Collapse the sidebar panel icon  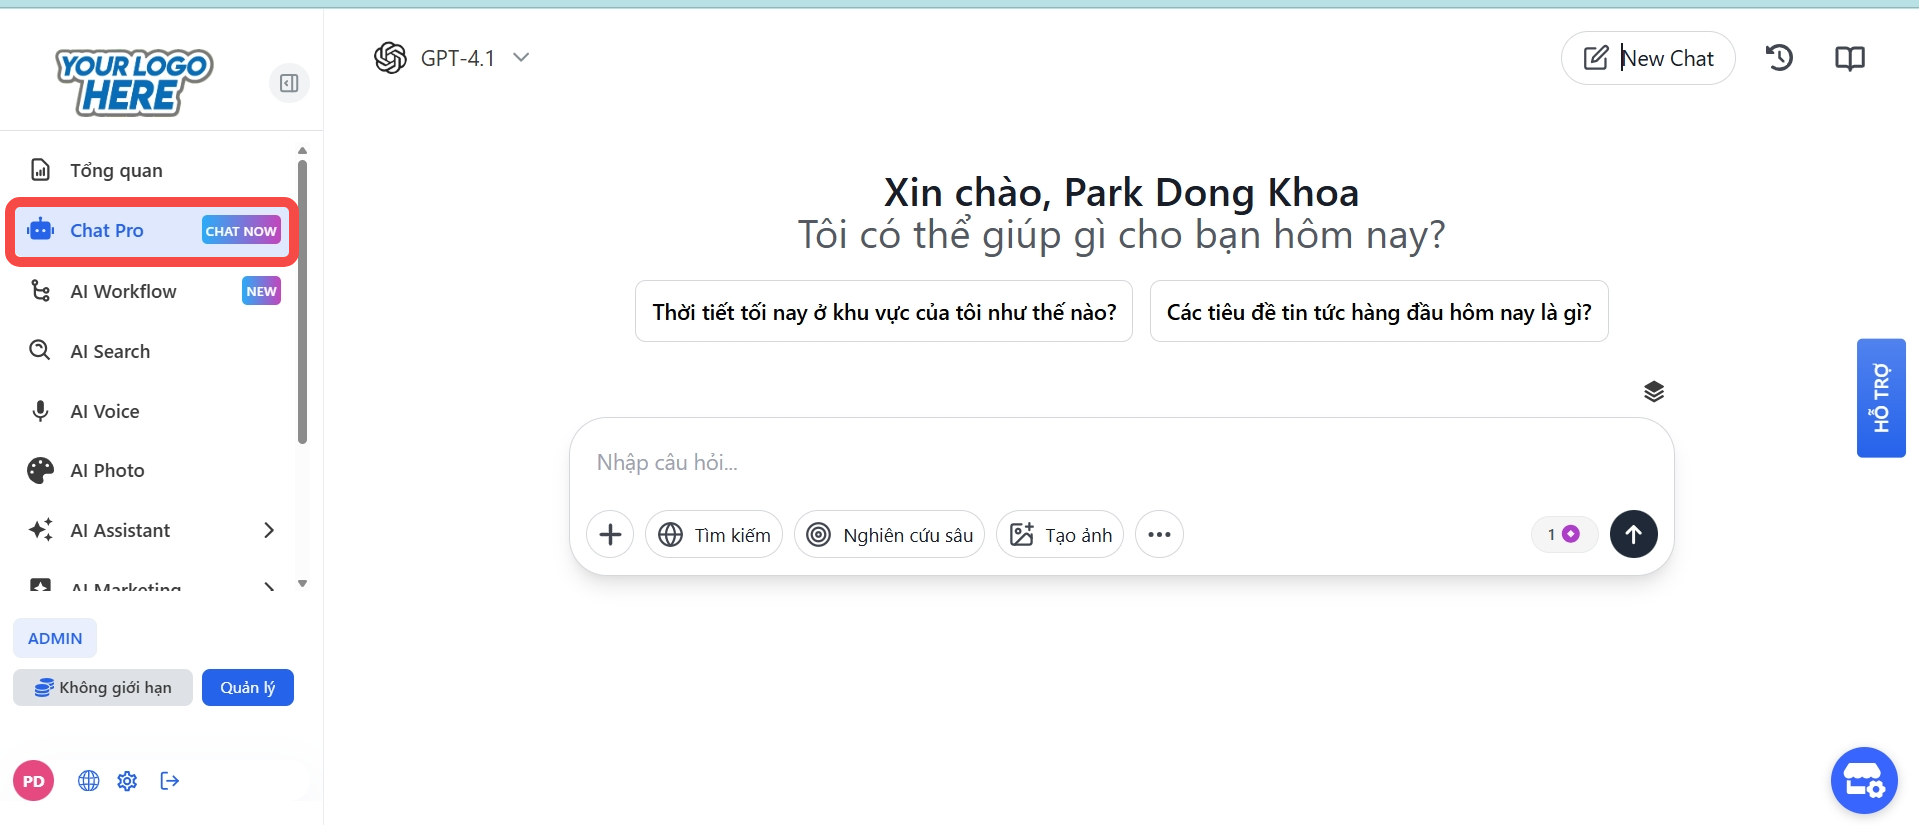click(x=289, y=83)
